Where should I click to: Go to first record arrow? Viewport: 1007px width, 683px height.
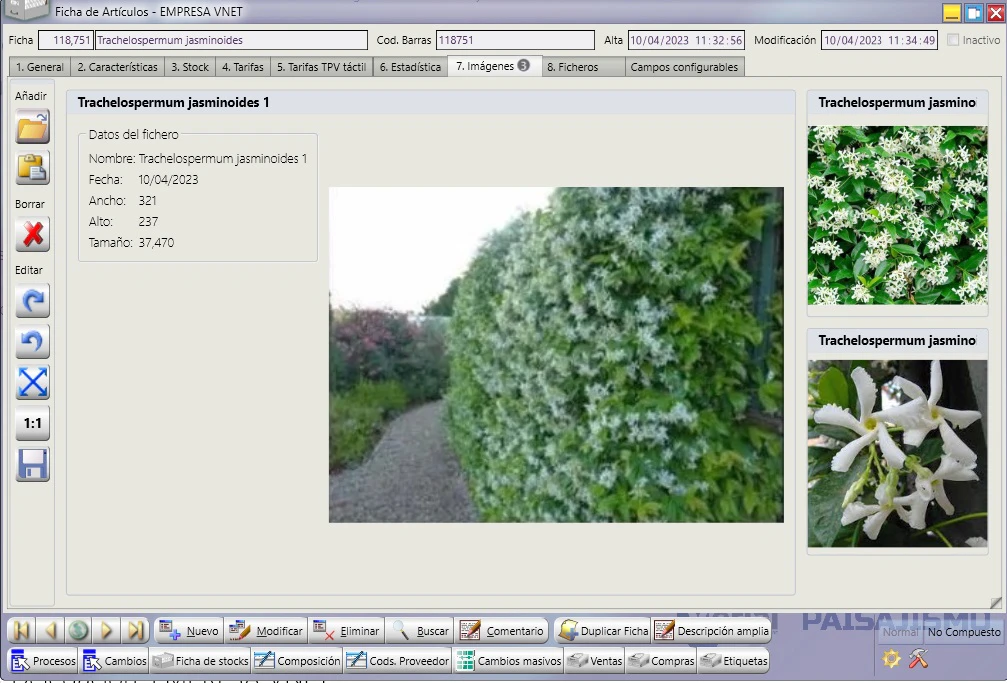(22, 631)
